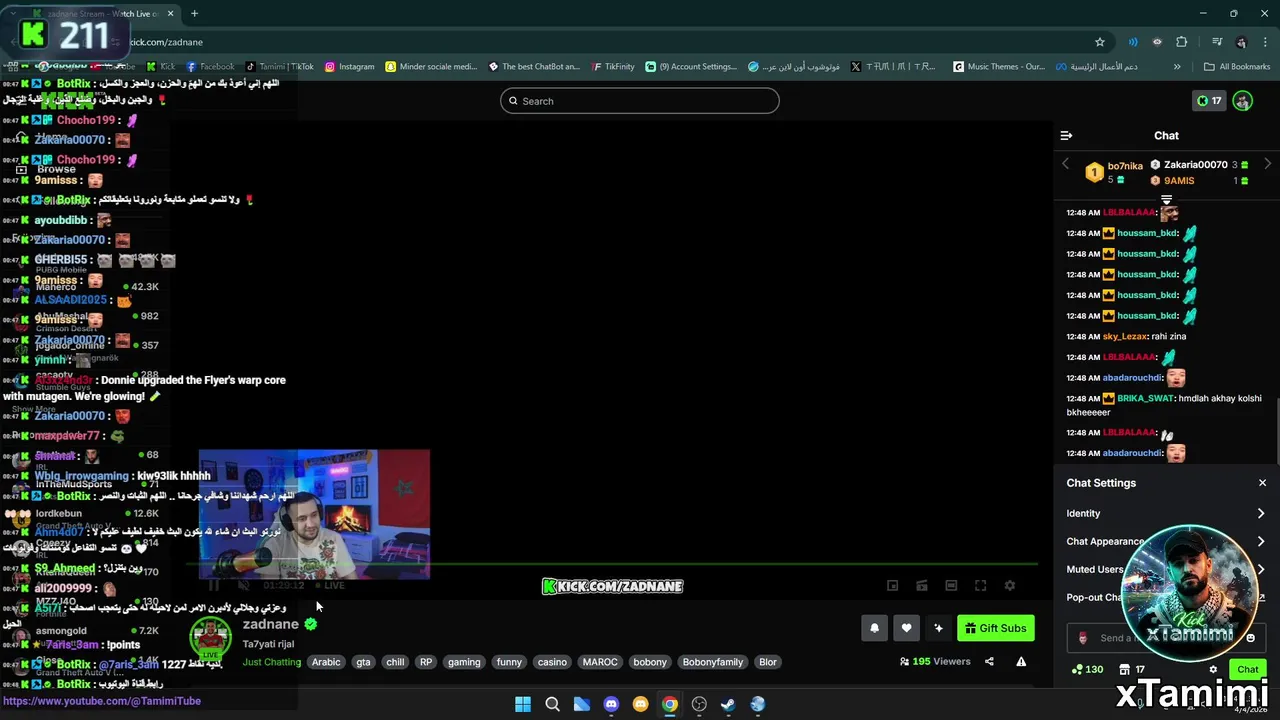Viewport: 1280px width, 720px height.
Task: Open Chrome media controls icon
Action: [1217, 42]
